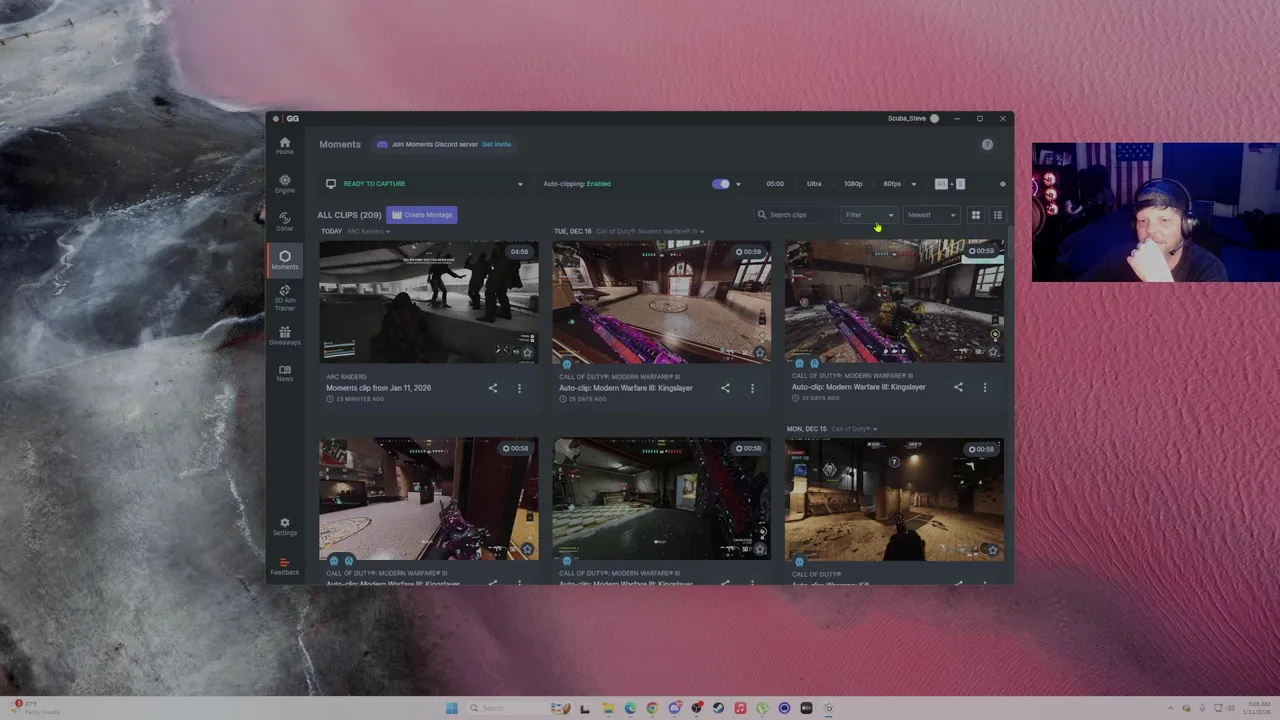Open the Home section in sidebar
Image resolution: width=1280 pixels, height=720 pixels.
point(285,146)
